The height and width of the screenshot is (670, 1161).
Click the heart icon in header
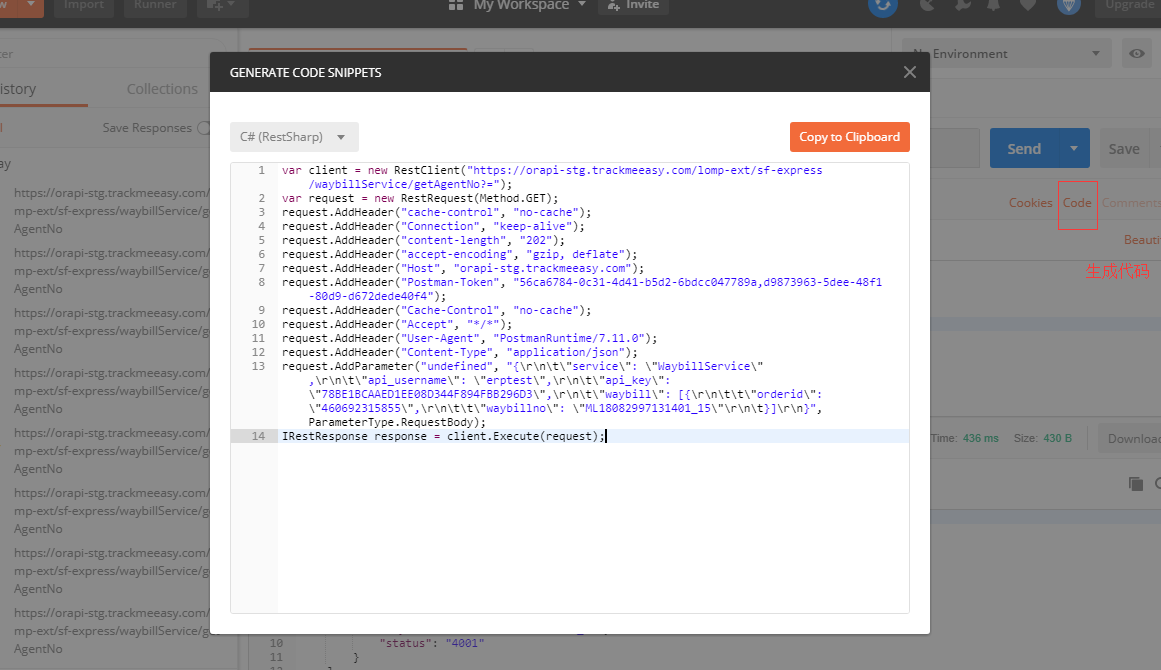1028,5
